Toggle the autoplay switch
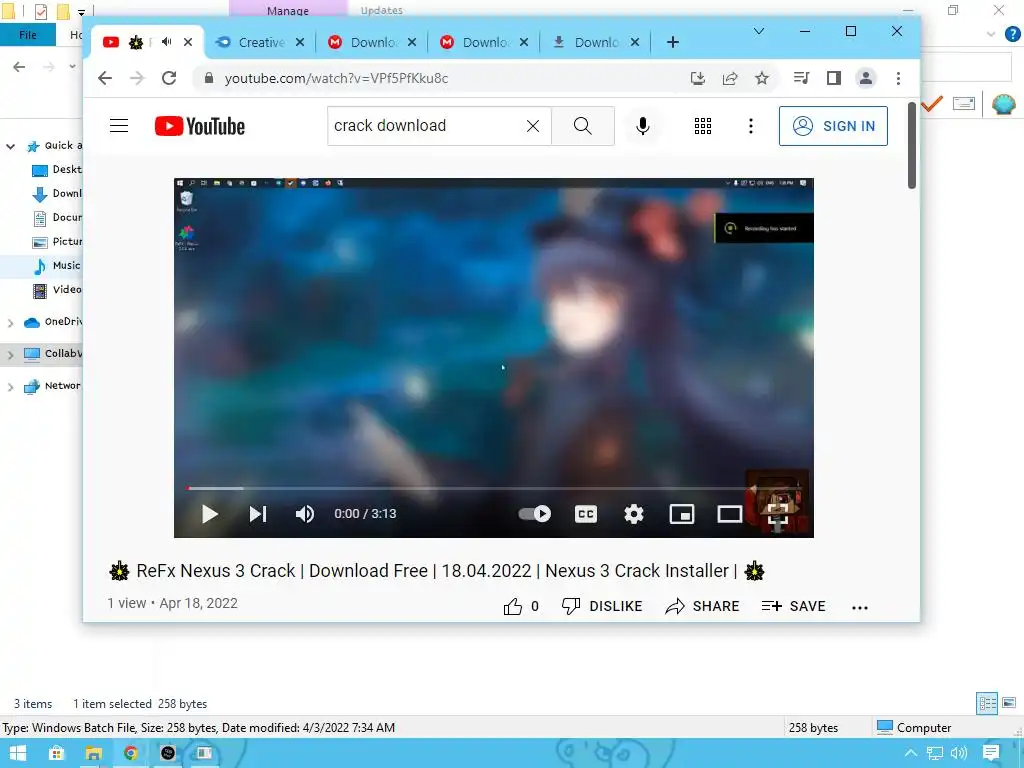Screen dimensions: 1024x768 (x=535, y=514)
